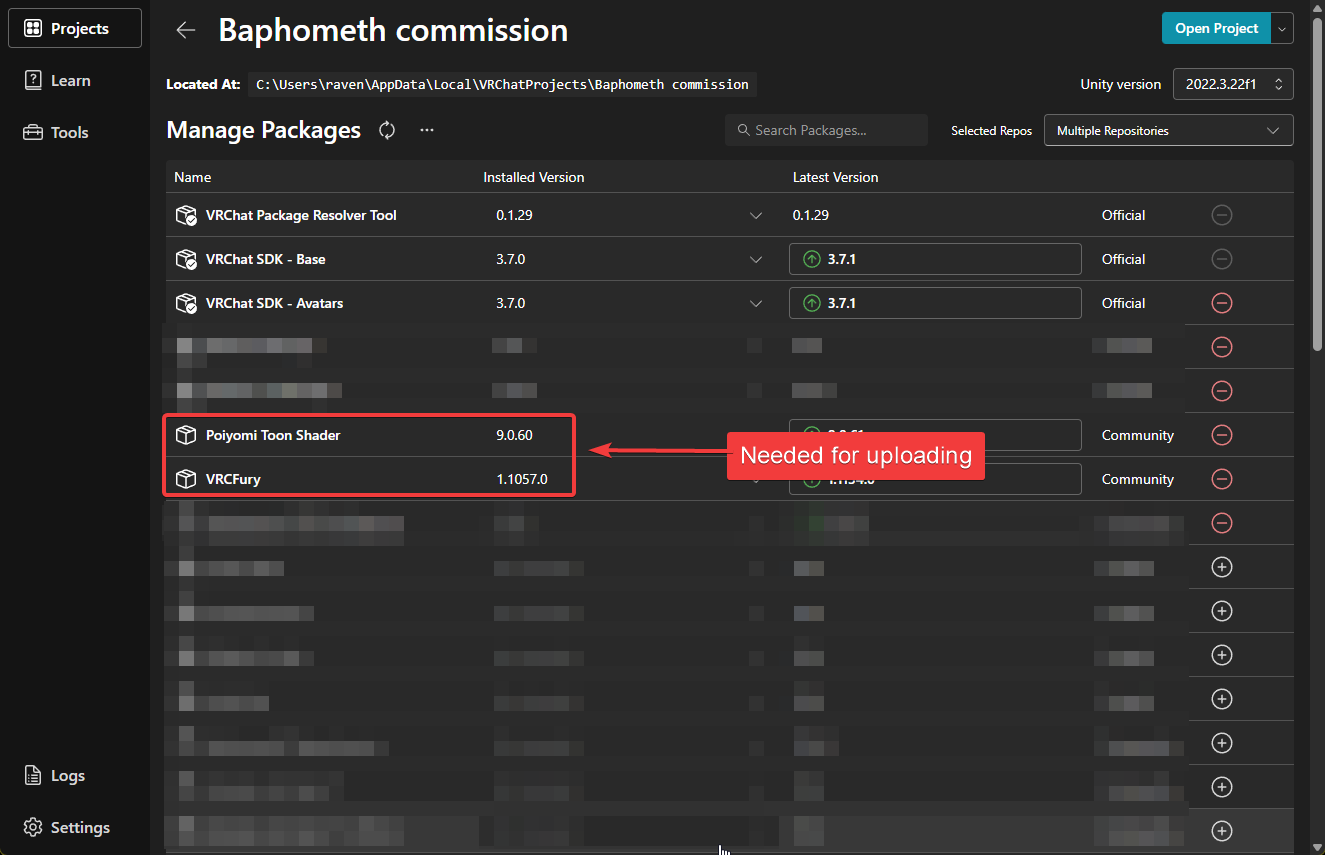The height and width of the screenshot is (855, 1325).
Task: Click the VRChat SDK - Avatars package icon
Action: pos(186,303)
